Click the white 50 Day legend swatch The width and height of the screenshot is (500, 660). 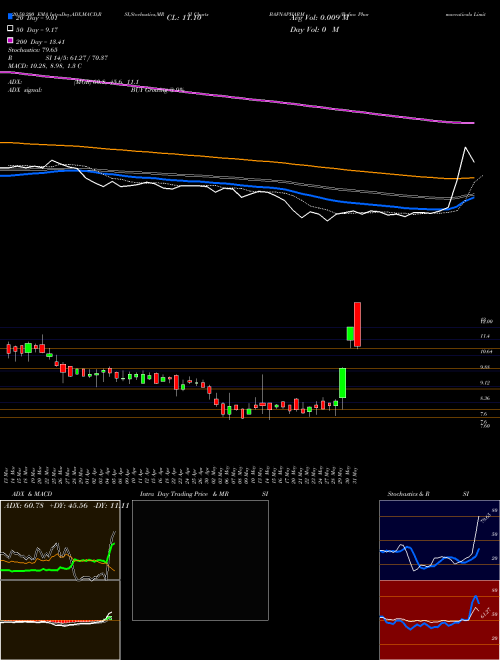point(11,29)
